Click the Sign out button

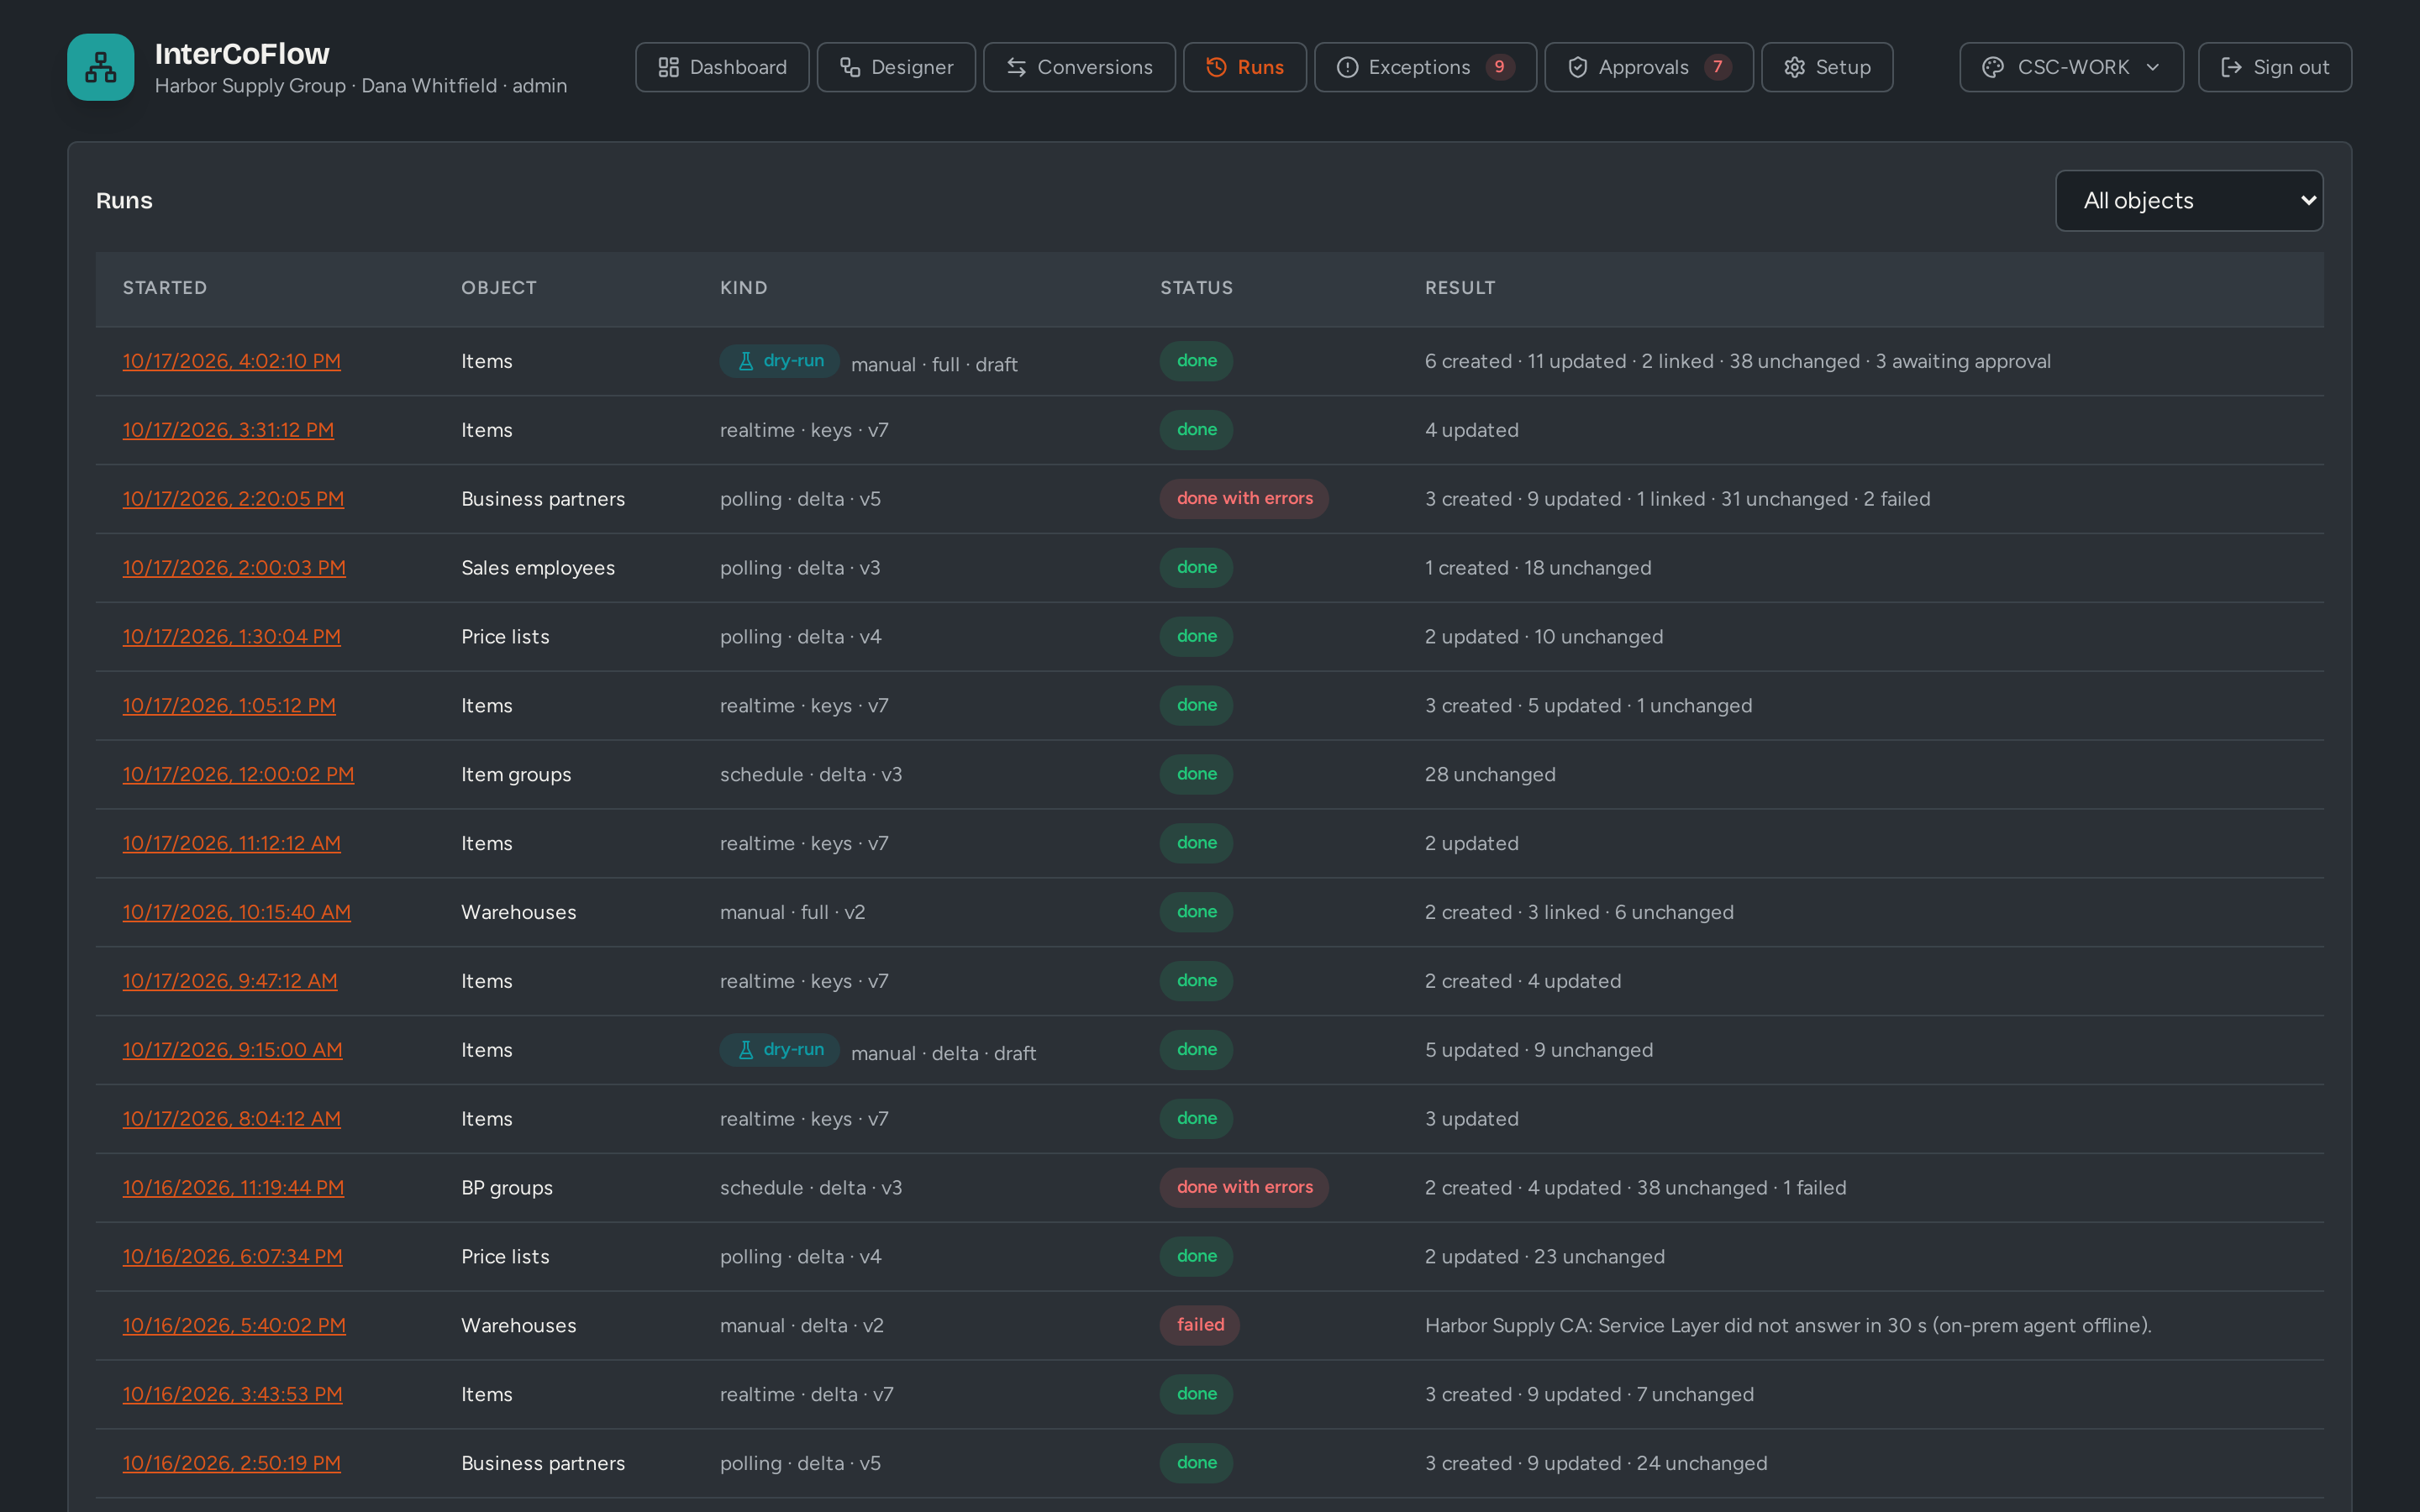pos(2274,67)
